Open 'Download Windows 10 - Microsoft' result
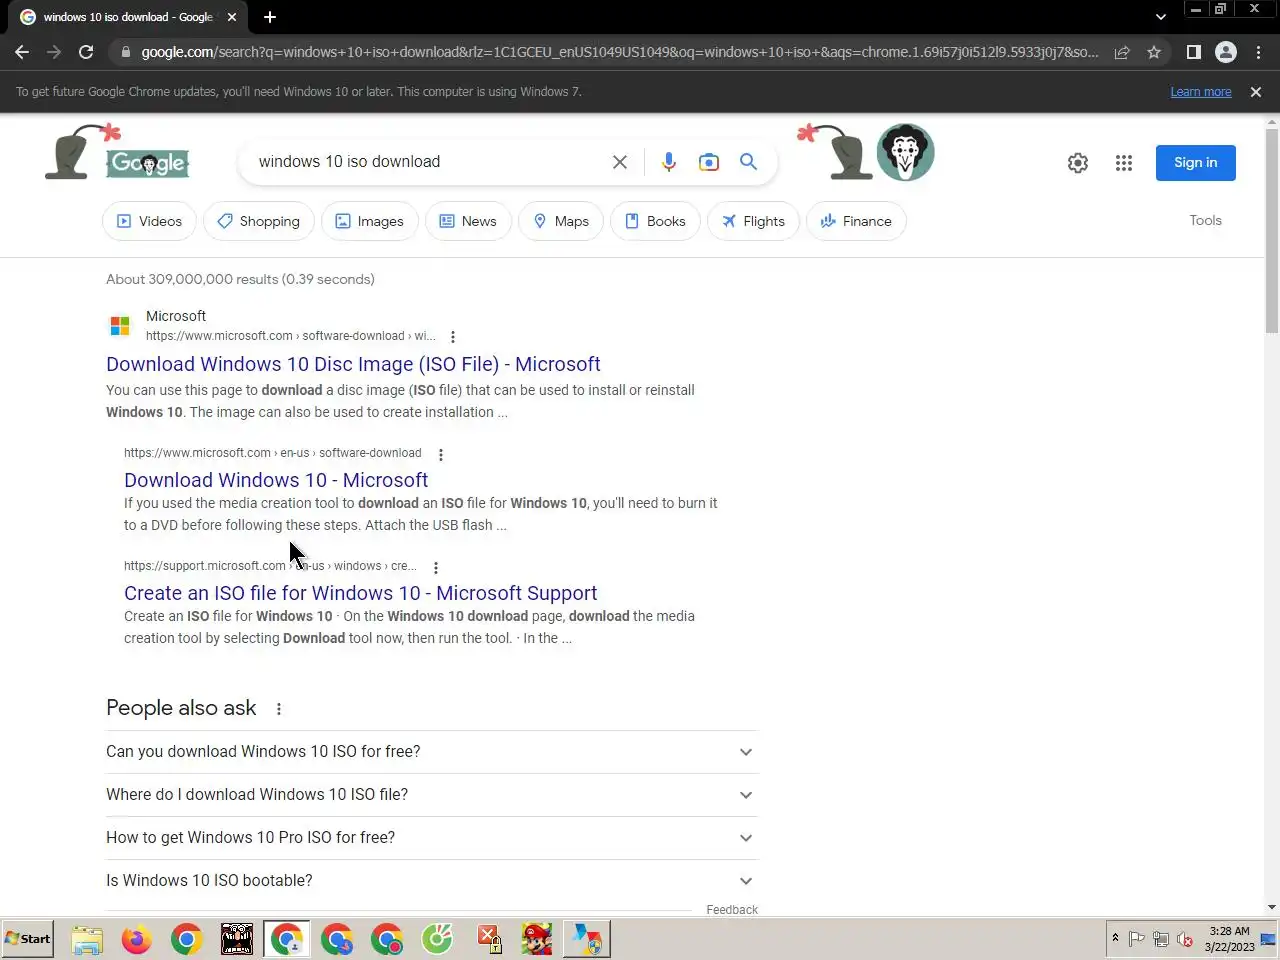This screenshot has height=960, width=1280. tap(276, 480)
